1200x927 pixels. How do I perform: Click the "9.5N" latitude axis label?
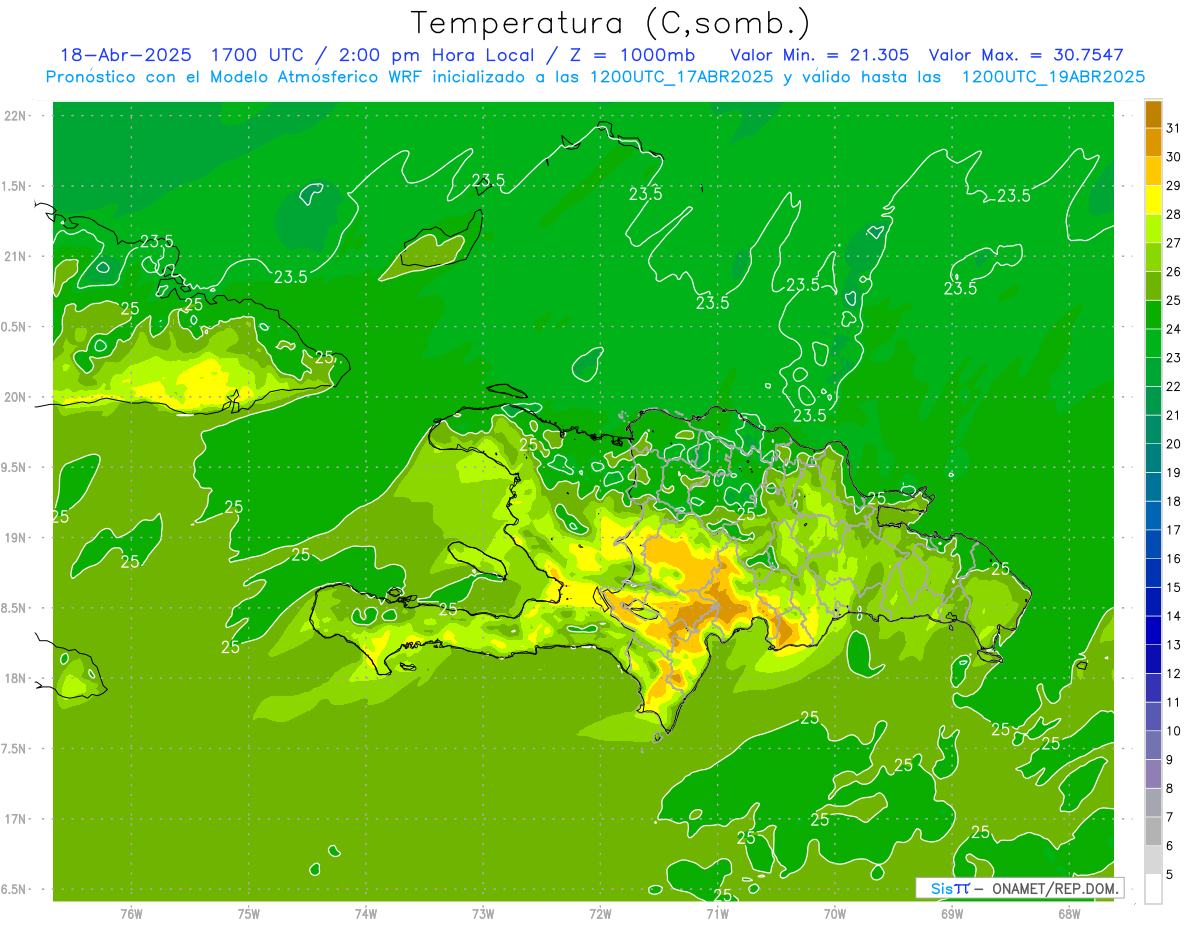14,468
